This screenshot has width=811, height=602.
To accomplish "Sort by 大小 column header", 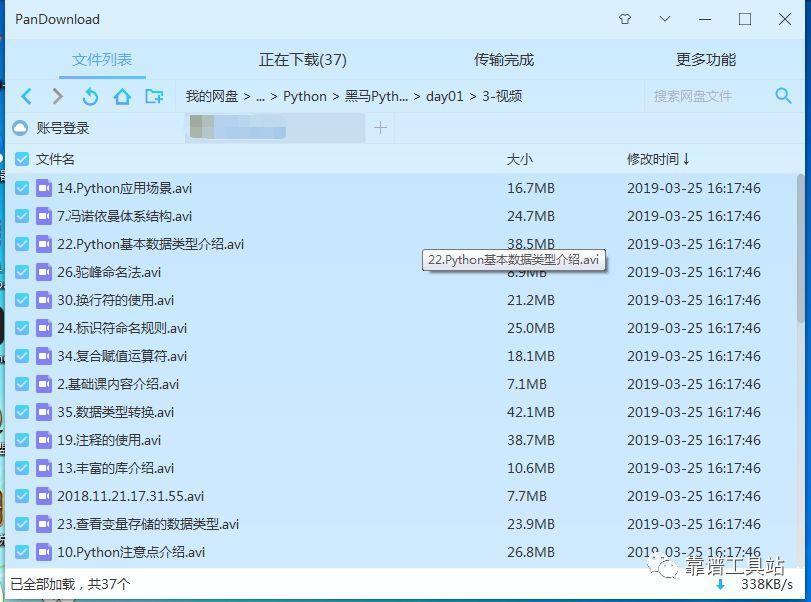I will (x=519, y=159).
